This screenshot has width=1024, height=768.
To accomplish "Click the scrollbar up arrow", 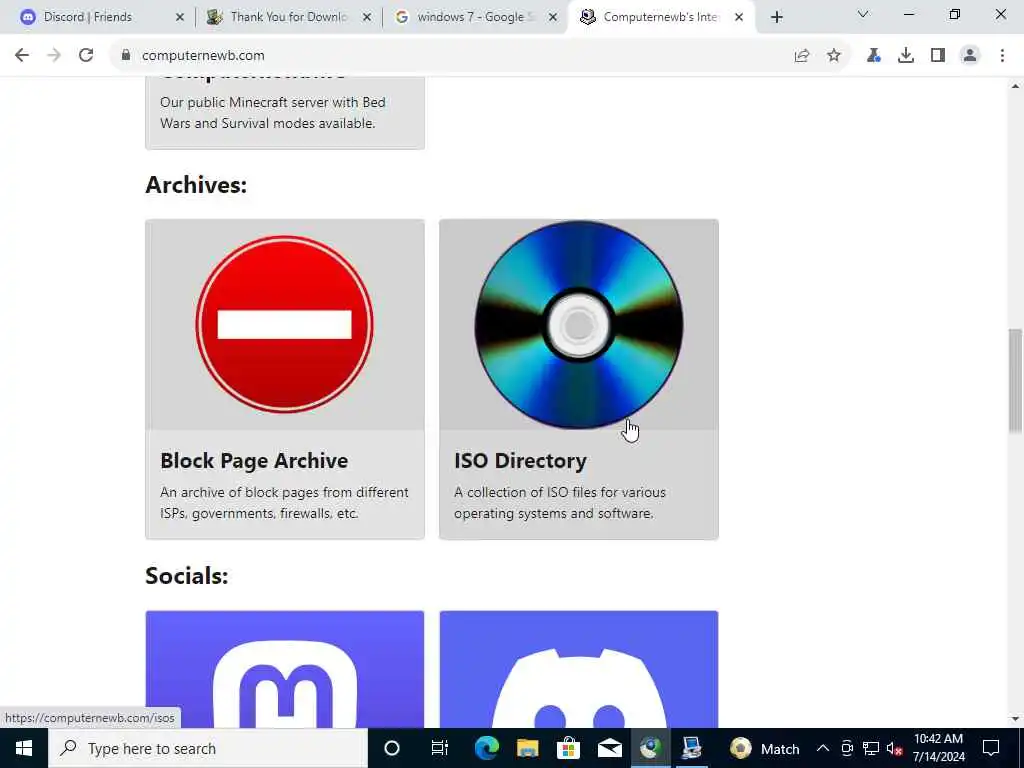I will tap(1015, 86).
